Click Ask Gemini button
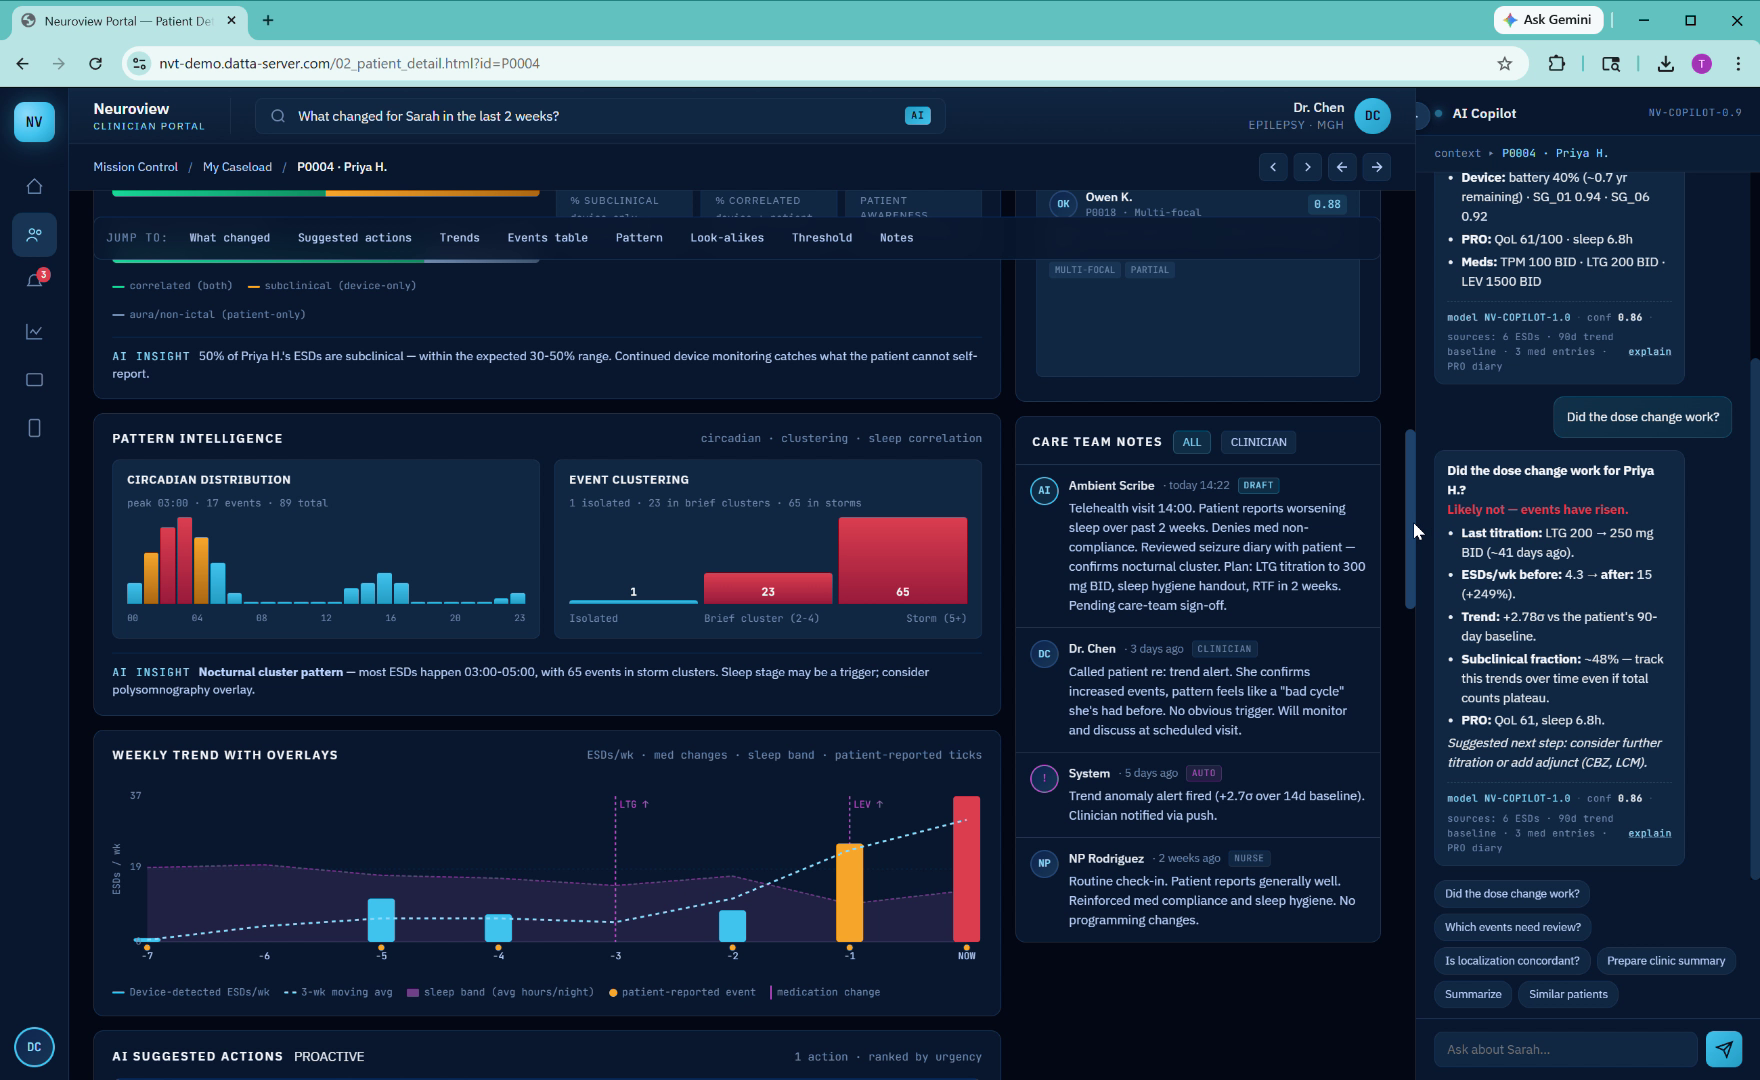The height and width of the screenshot is (1080, 1760). point(1548,20)
